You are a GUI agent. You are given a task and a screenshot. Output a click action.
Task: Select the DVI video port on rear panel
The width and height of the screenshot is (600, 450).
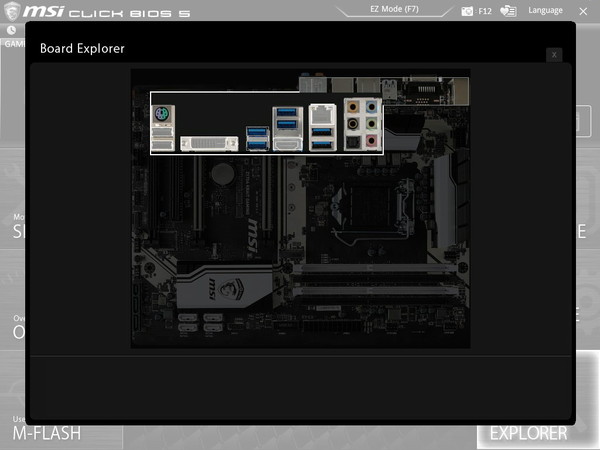pos(209,143)
